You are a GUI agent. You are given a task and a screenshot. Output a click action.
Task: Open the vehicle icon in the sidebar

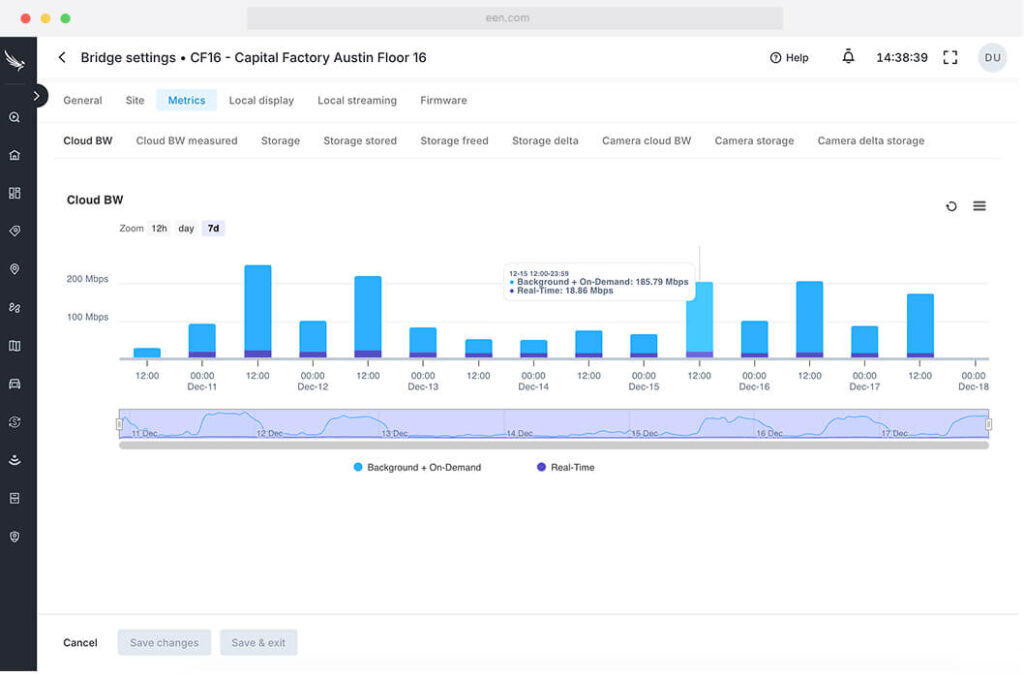click(x=14, y=384)
